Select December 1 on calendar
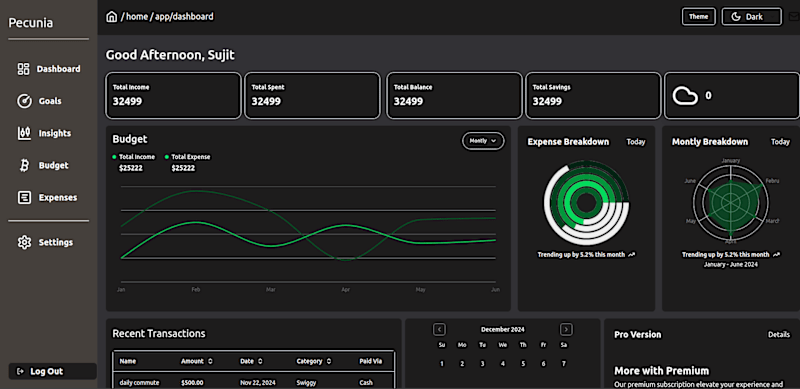This screenshot has width=800, height=389. pyautogui.click(x=442, y=364)
